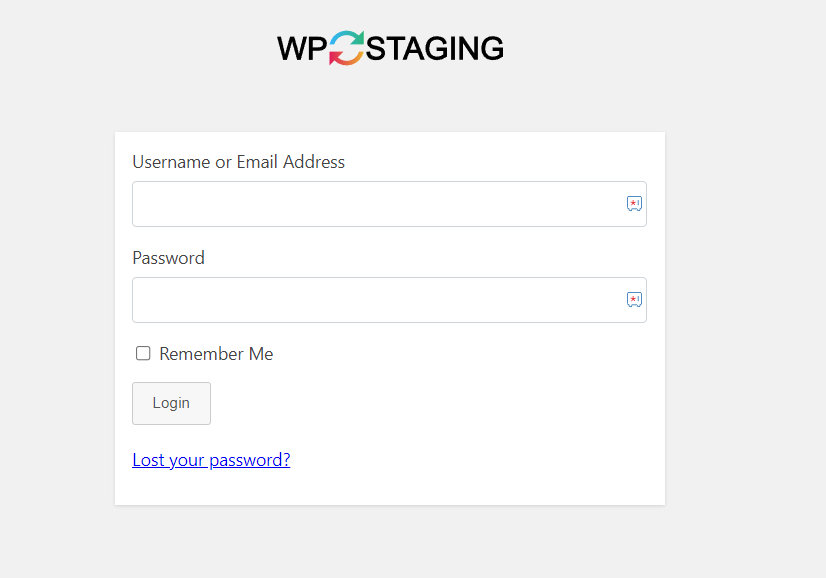Open the "Lost your password?" link
The height and width of the screenshot is (578, 826).
click(x=211, y=460)
